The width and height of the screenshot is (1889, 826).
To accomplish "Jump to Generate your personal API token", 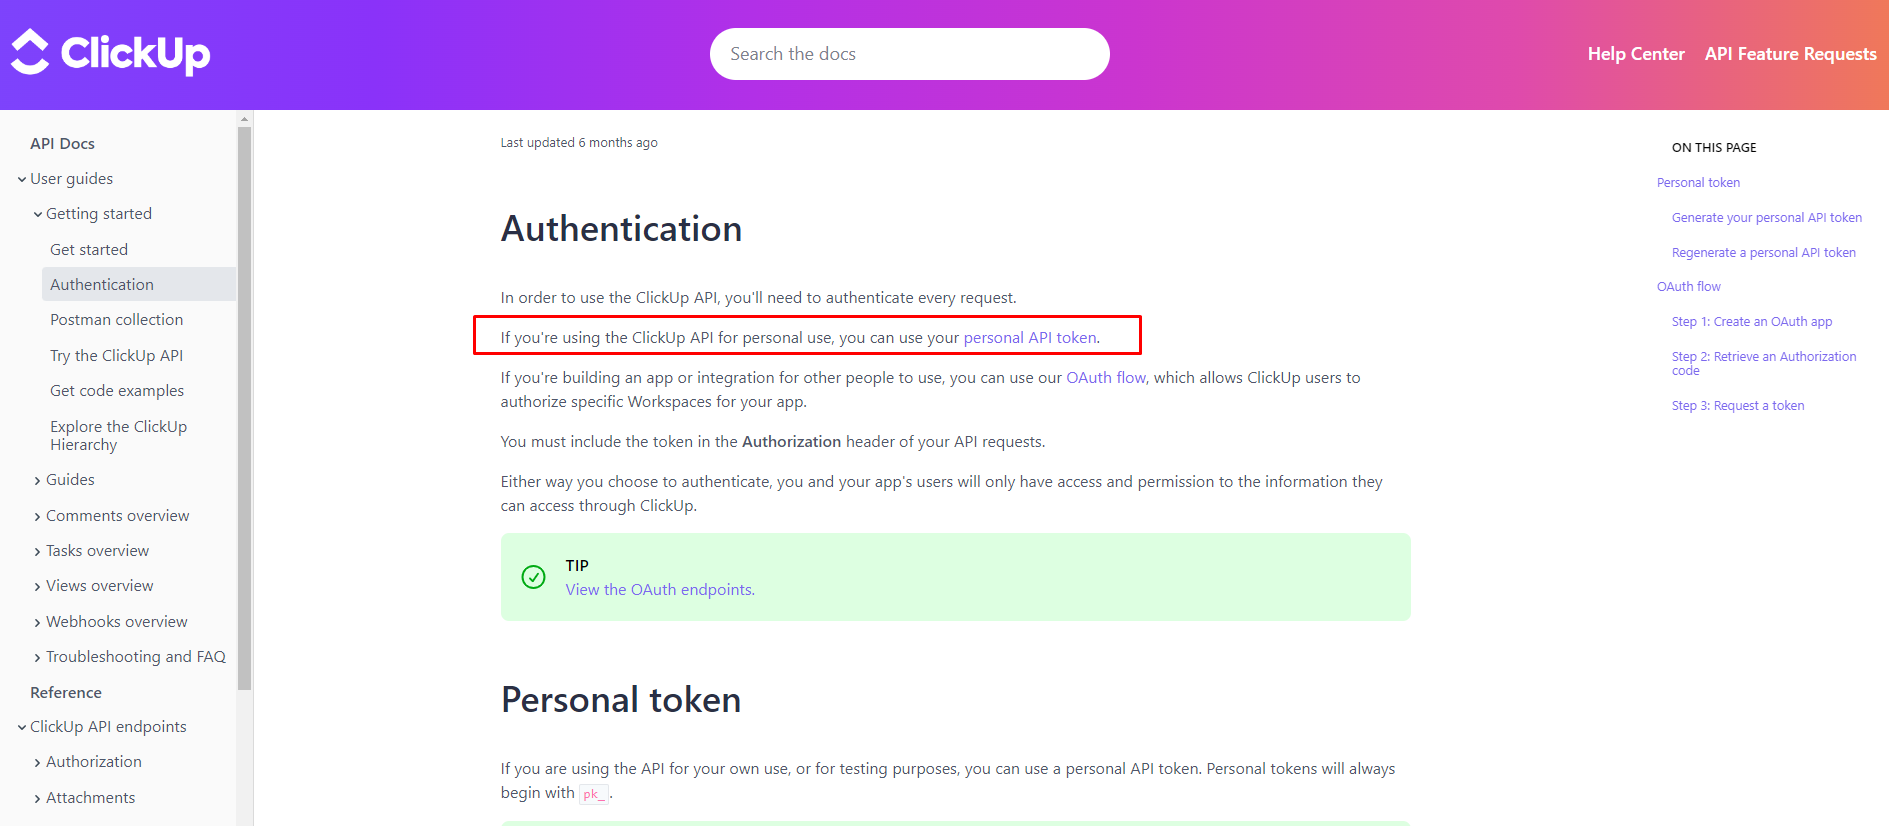I will point(1766,218).
